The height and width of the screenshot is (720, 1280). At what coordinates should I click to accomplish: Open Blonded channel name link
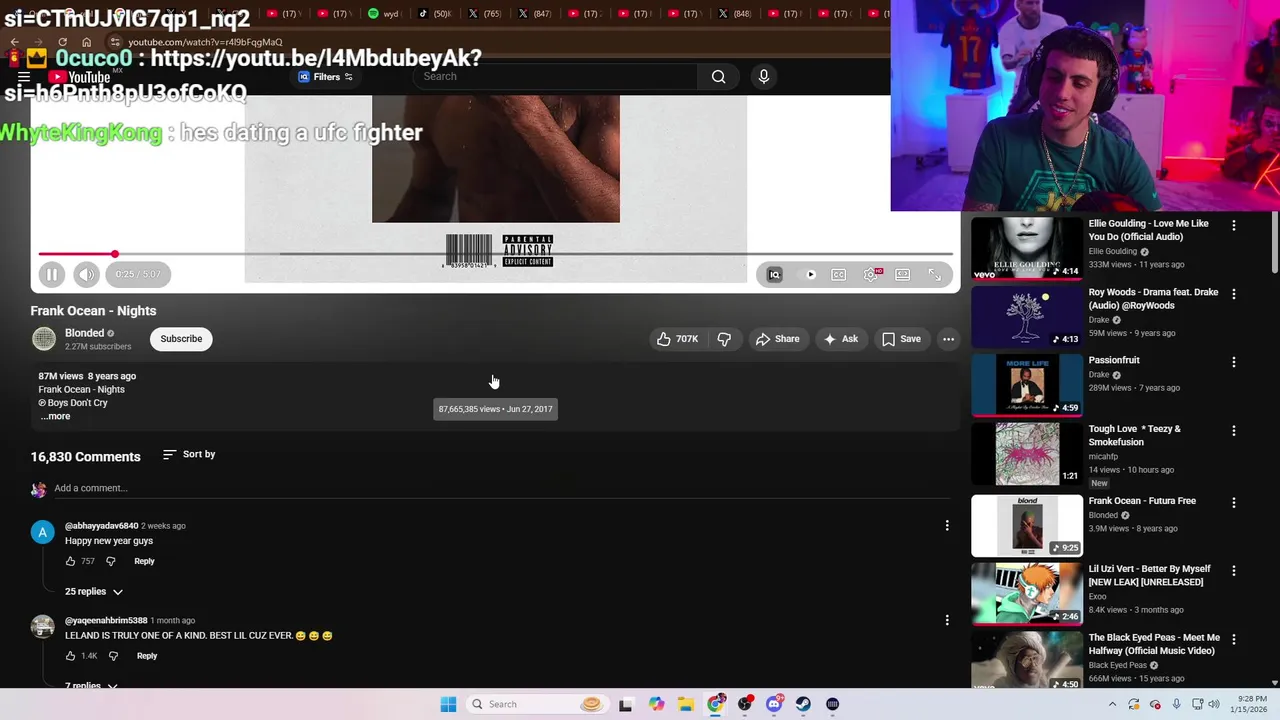tap(84, 333)
